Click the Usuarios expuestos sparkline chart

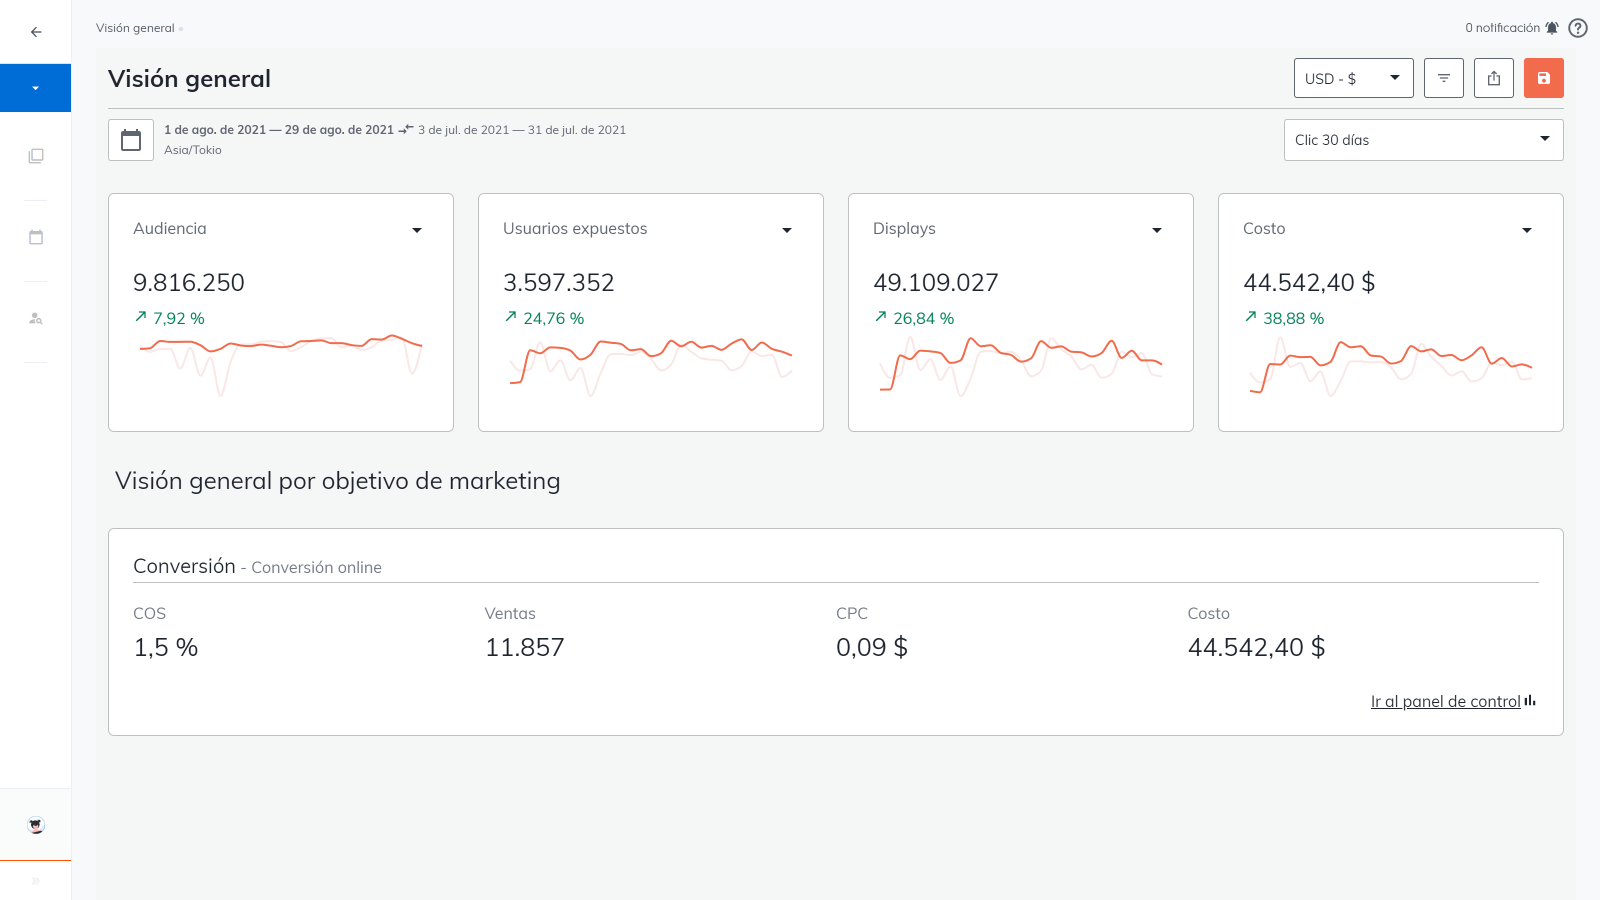tap(651, 365)
